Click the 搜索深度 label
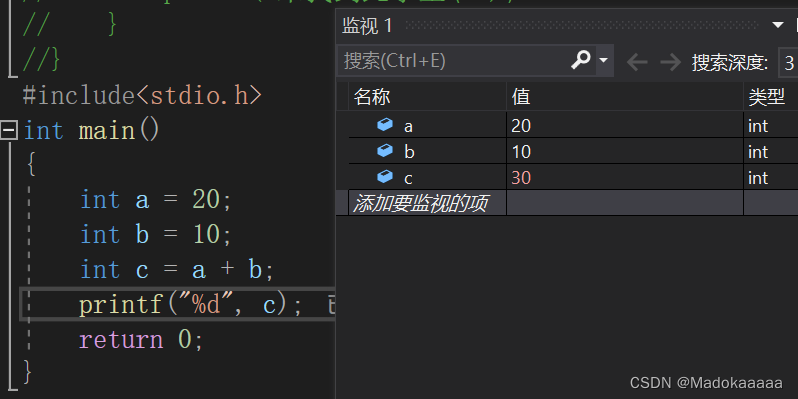The width and height of the screenshot is (798, 399). tap(730, 63)
